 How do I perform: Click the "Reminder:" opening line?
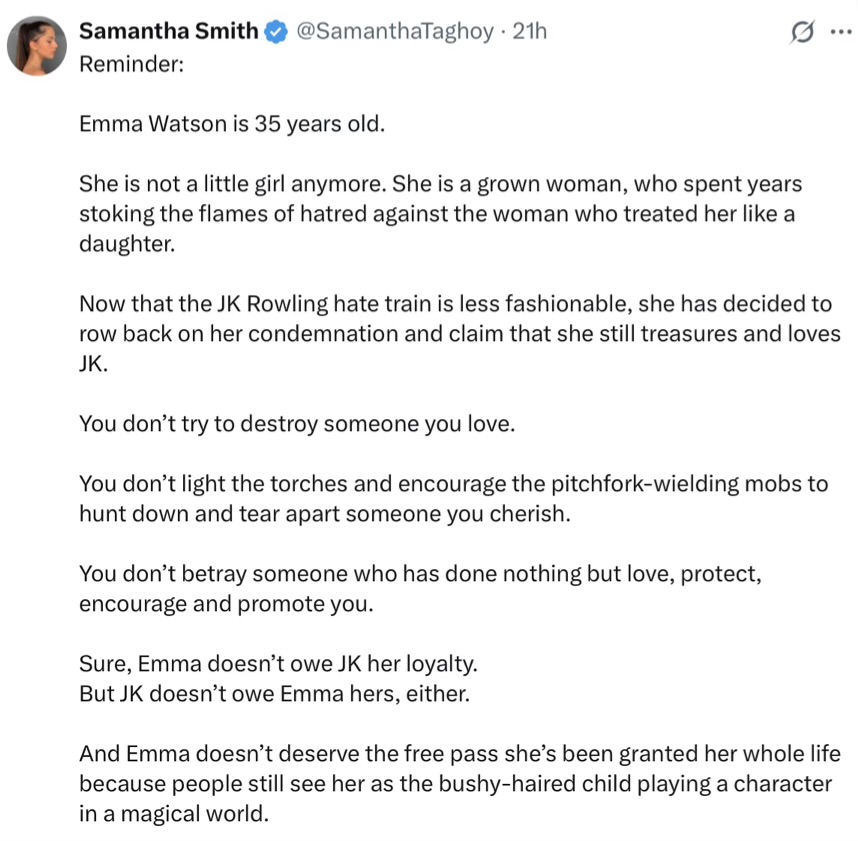[132, 64]
